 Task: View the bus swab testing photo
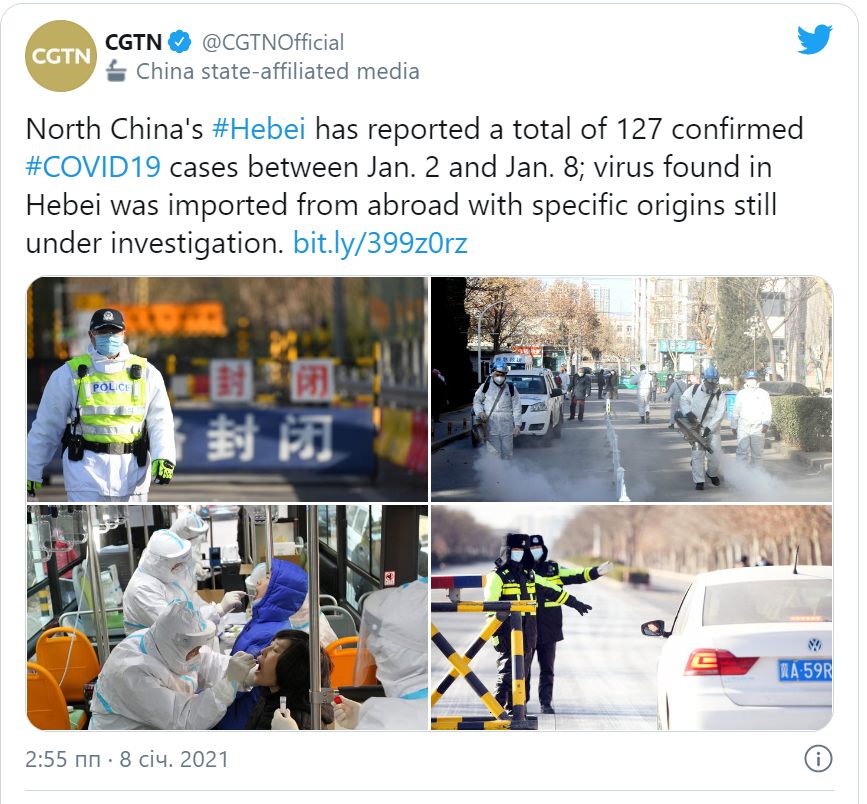click(227, 617)
